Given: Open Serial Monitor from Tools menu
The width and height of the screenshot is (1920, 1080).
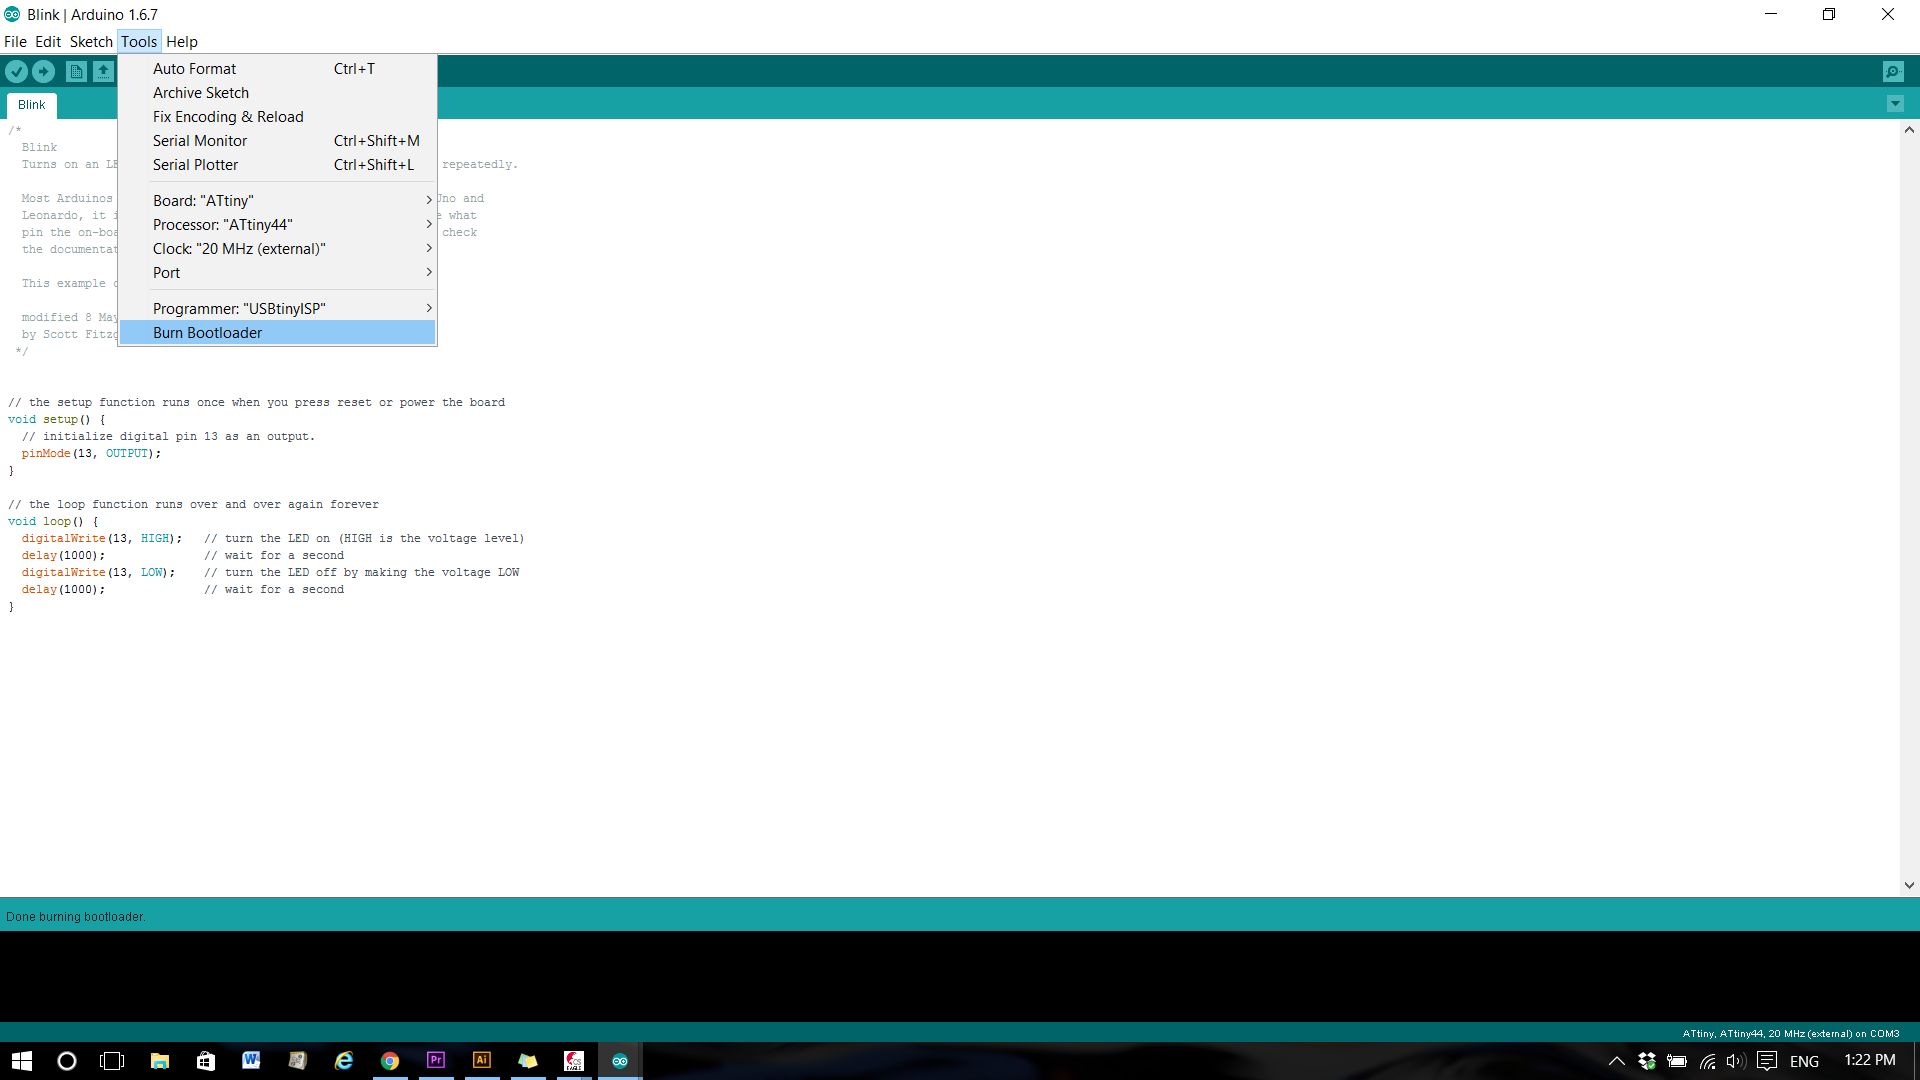Looking at the screenshot, I should pos(277,141).
